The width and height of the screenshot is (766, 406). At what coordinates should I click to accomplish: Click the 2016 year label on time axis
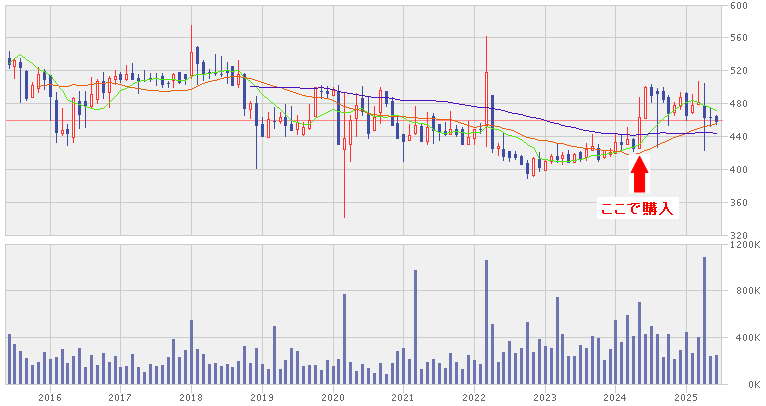[x=50, y=397]
